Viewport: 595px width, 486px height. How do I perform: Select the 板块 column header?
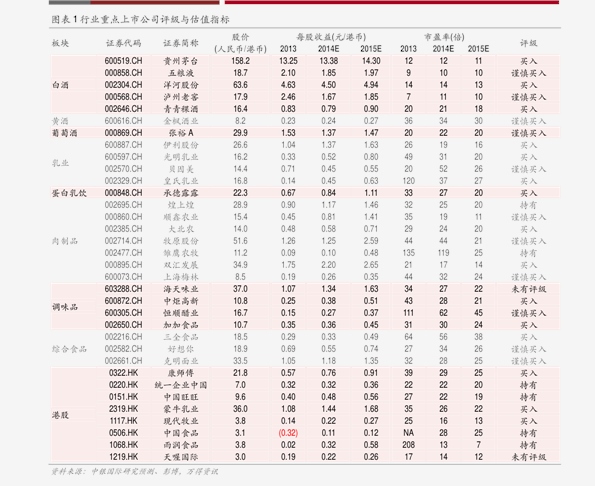point(60,43)
